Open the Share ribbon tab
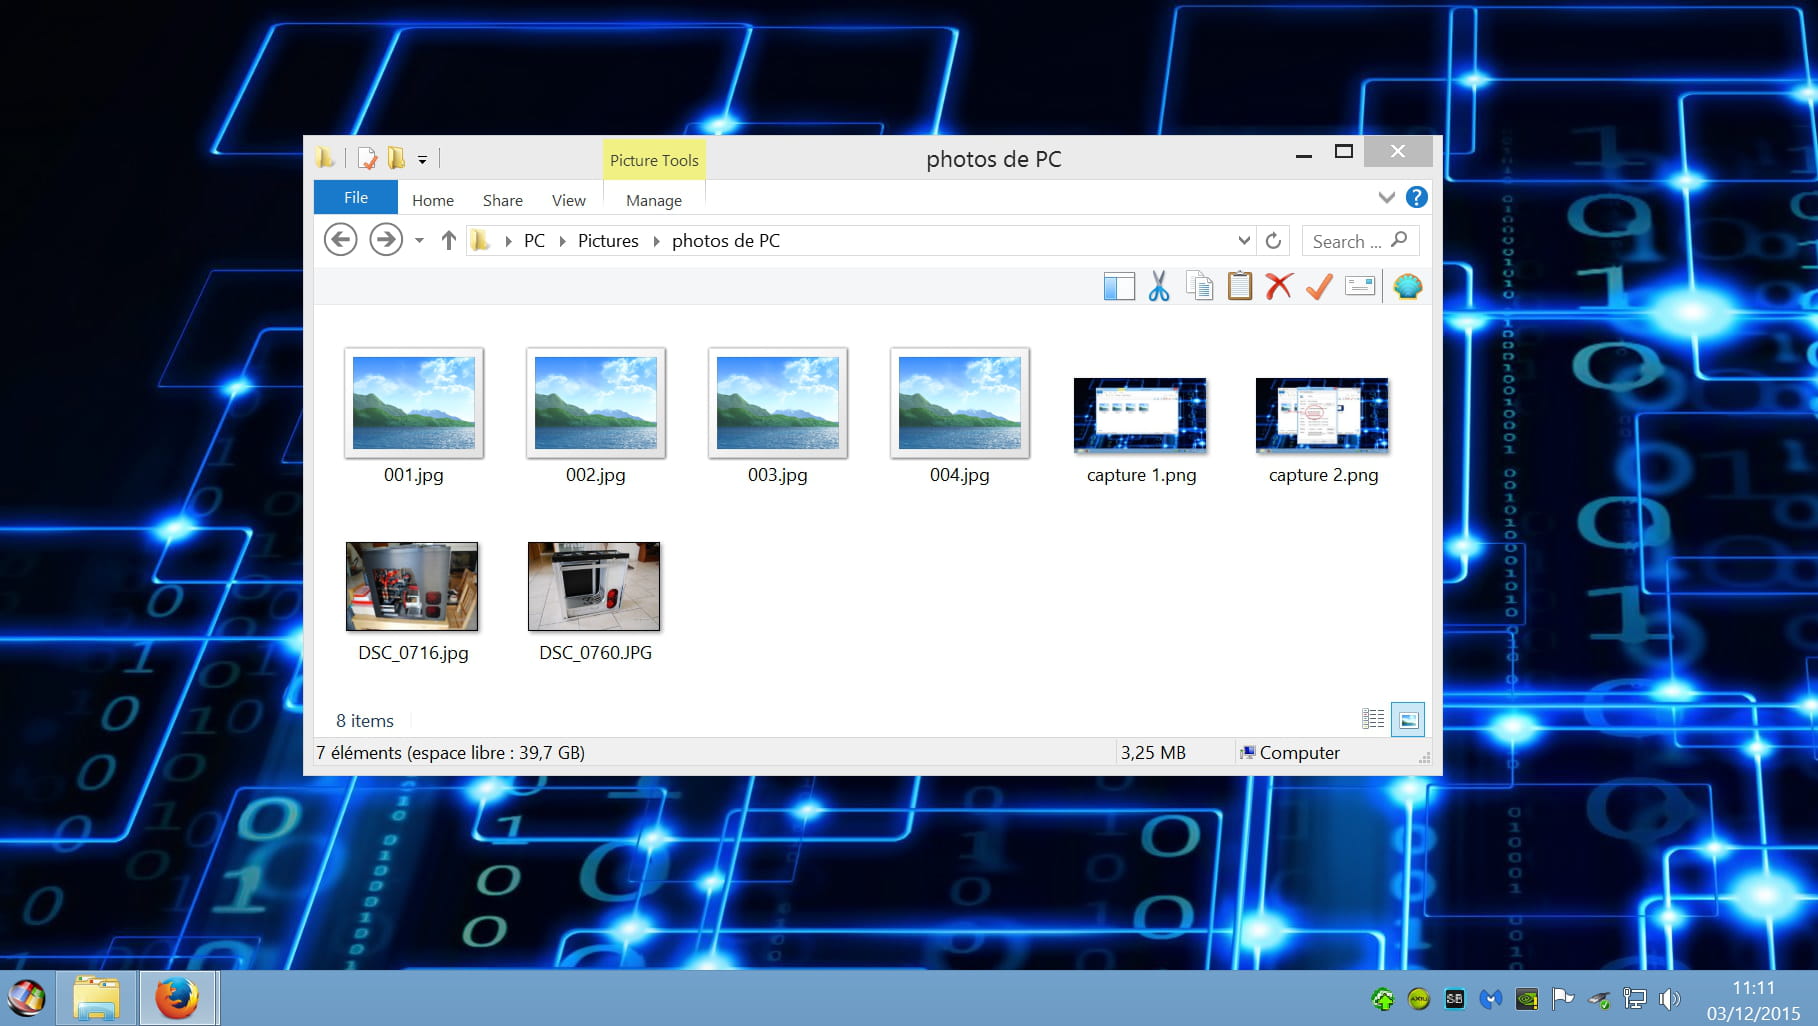The width and height of the screenshot is (1818, 1026). (502, 200)
